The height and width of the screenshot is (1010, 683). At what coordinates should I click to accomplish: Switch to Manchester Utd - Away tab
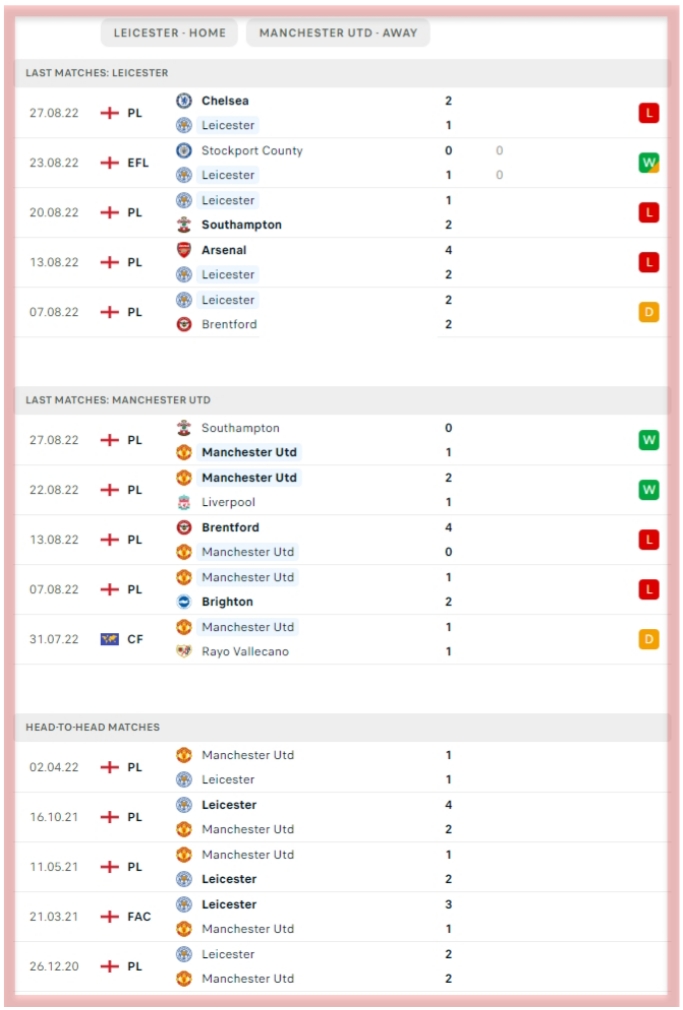point(338,33)
